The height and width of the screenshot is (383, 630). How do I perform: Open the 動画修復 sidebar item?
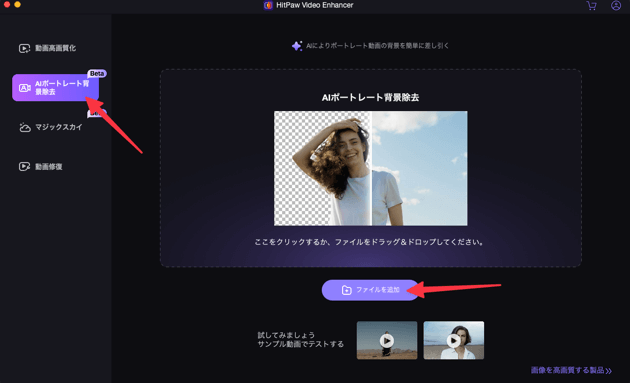click(41, 166)
